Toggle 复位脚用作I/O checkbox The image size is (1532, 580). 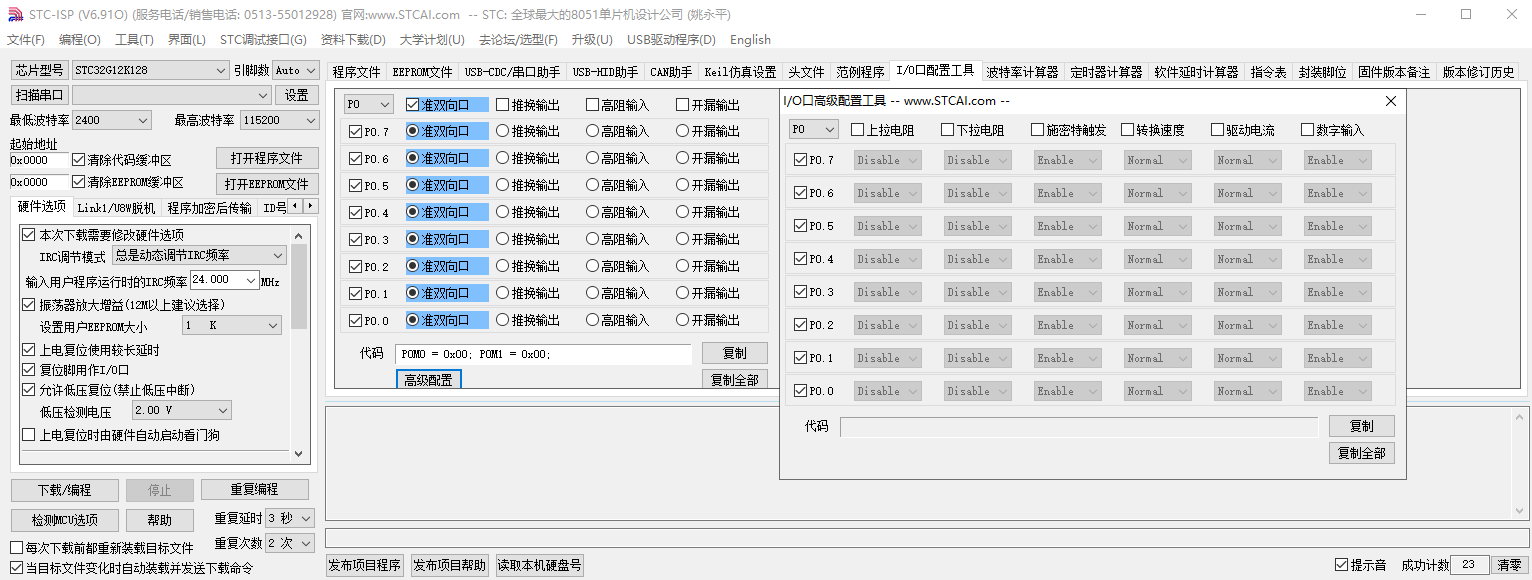28,370
